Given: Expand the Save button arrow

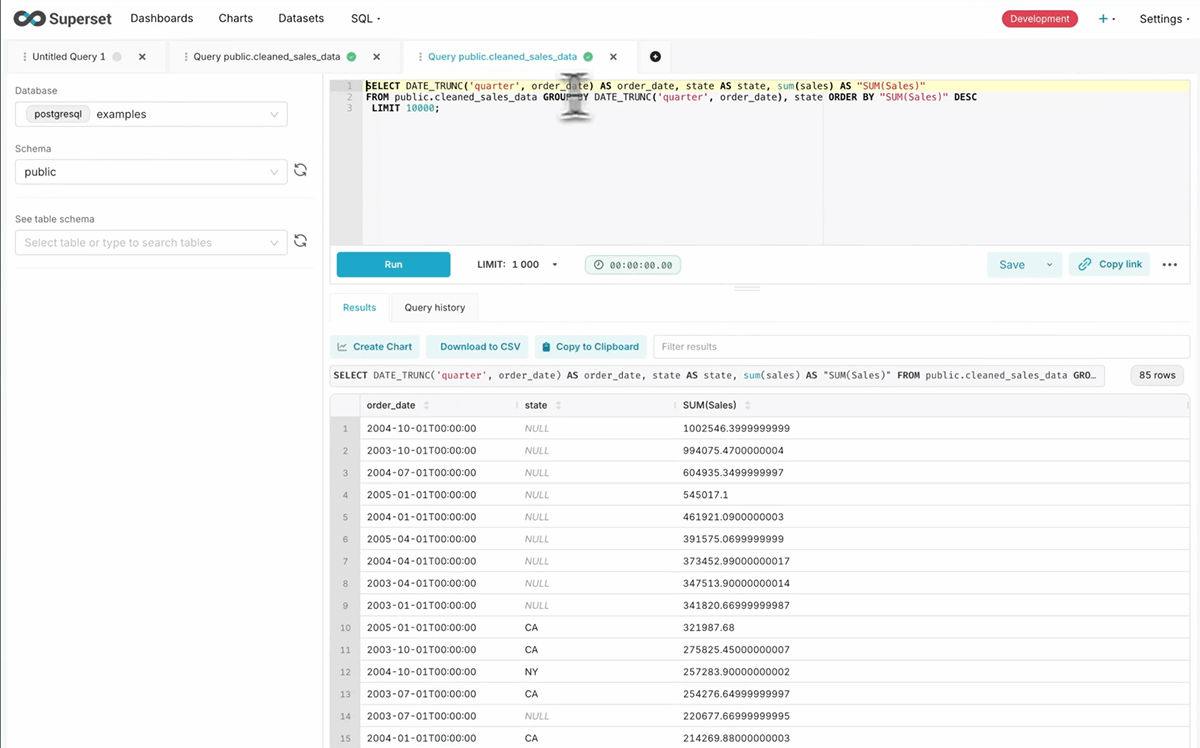Looking at the screenshot, I should (1049, 265).
